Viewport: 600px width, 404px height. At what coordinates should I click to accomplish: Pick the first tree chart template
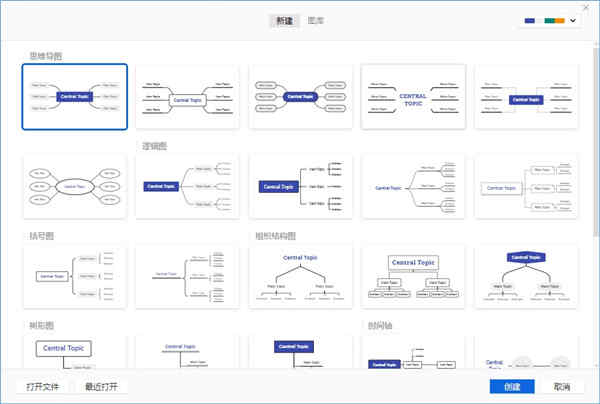point(75,352)
